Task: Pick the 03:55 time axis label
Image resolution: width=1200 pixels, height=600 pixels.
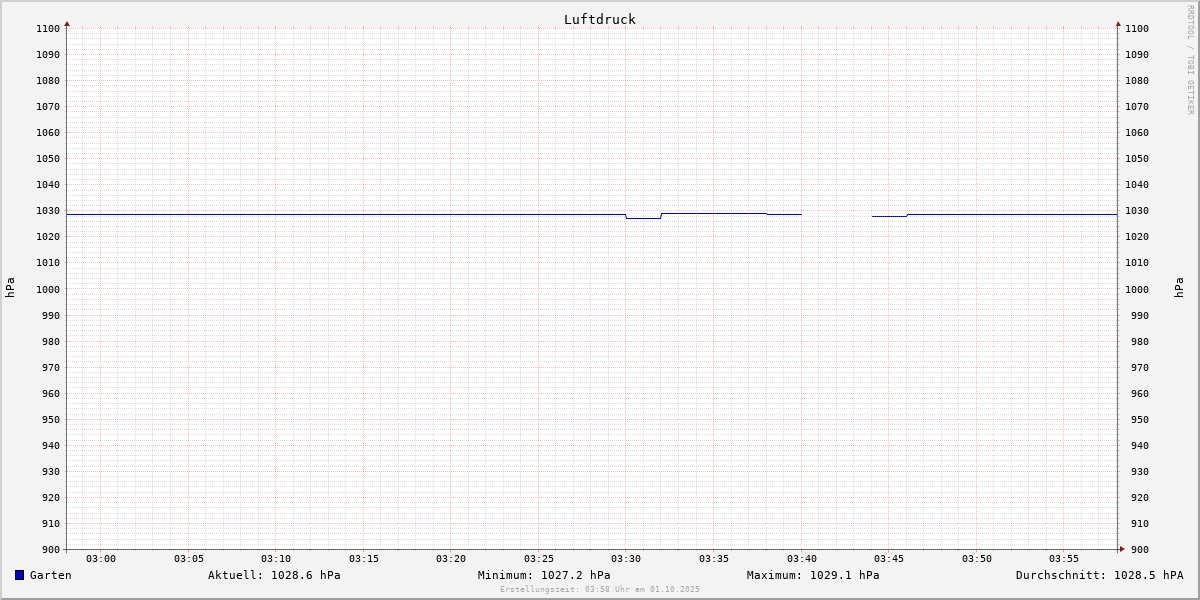Action: tap(1064, 559)
